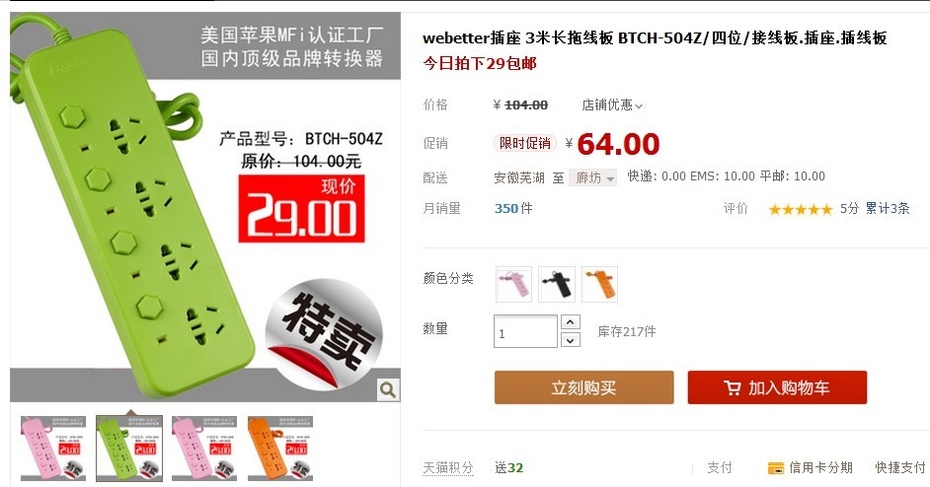Open the 累计3条 reviews link
Viewport: 930px width, 487px height.
(x=887, y=208)
